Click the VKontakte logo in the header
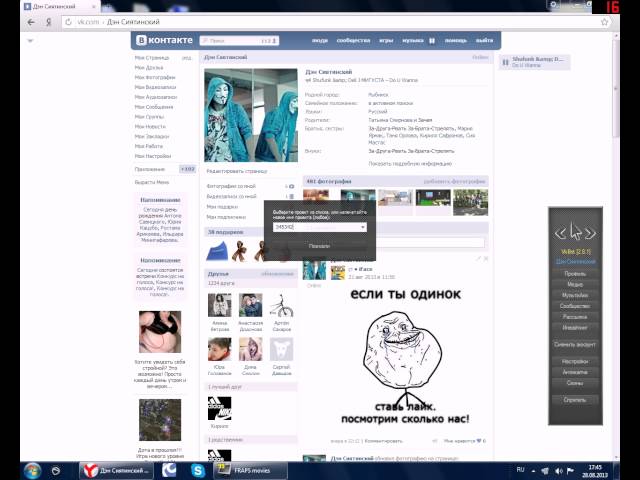640x480 pixels. [x=164, y=40]
